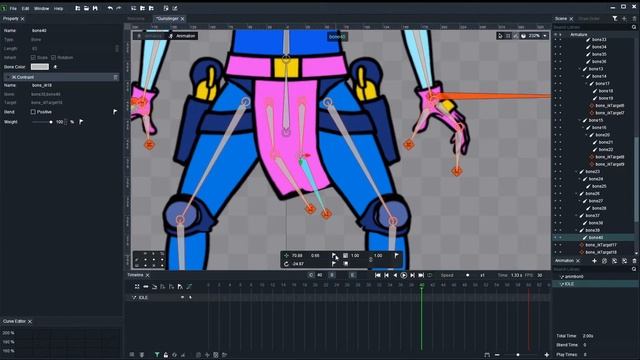Switch to the Animation mode tab

click(x=182, y=36)
